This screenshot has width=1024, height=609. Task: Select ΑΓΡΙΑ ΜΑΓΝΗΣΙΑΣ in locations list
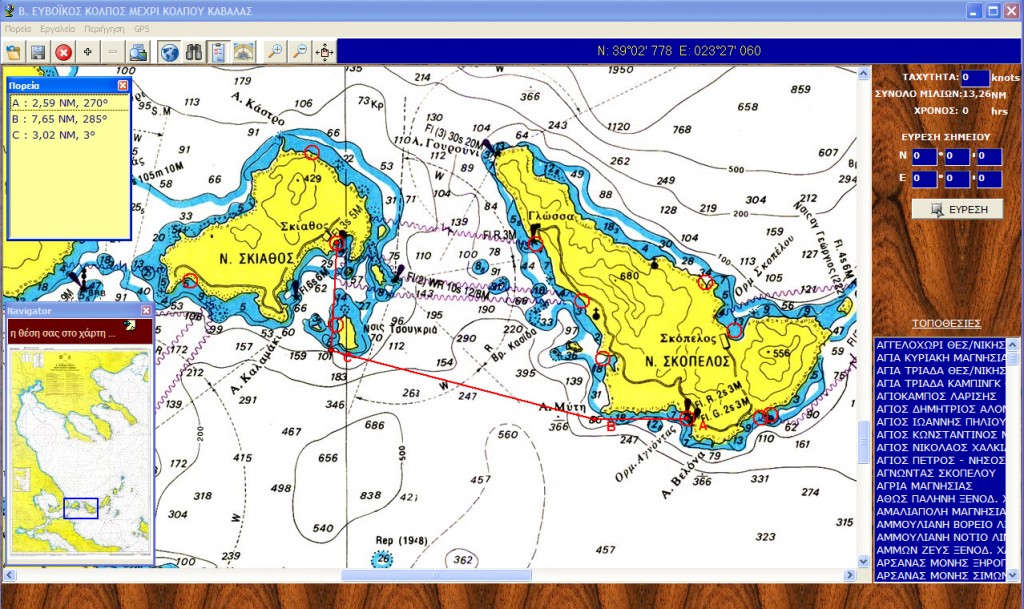click(x=940, y=486)
